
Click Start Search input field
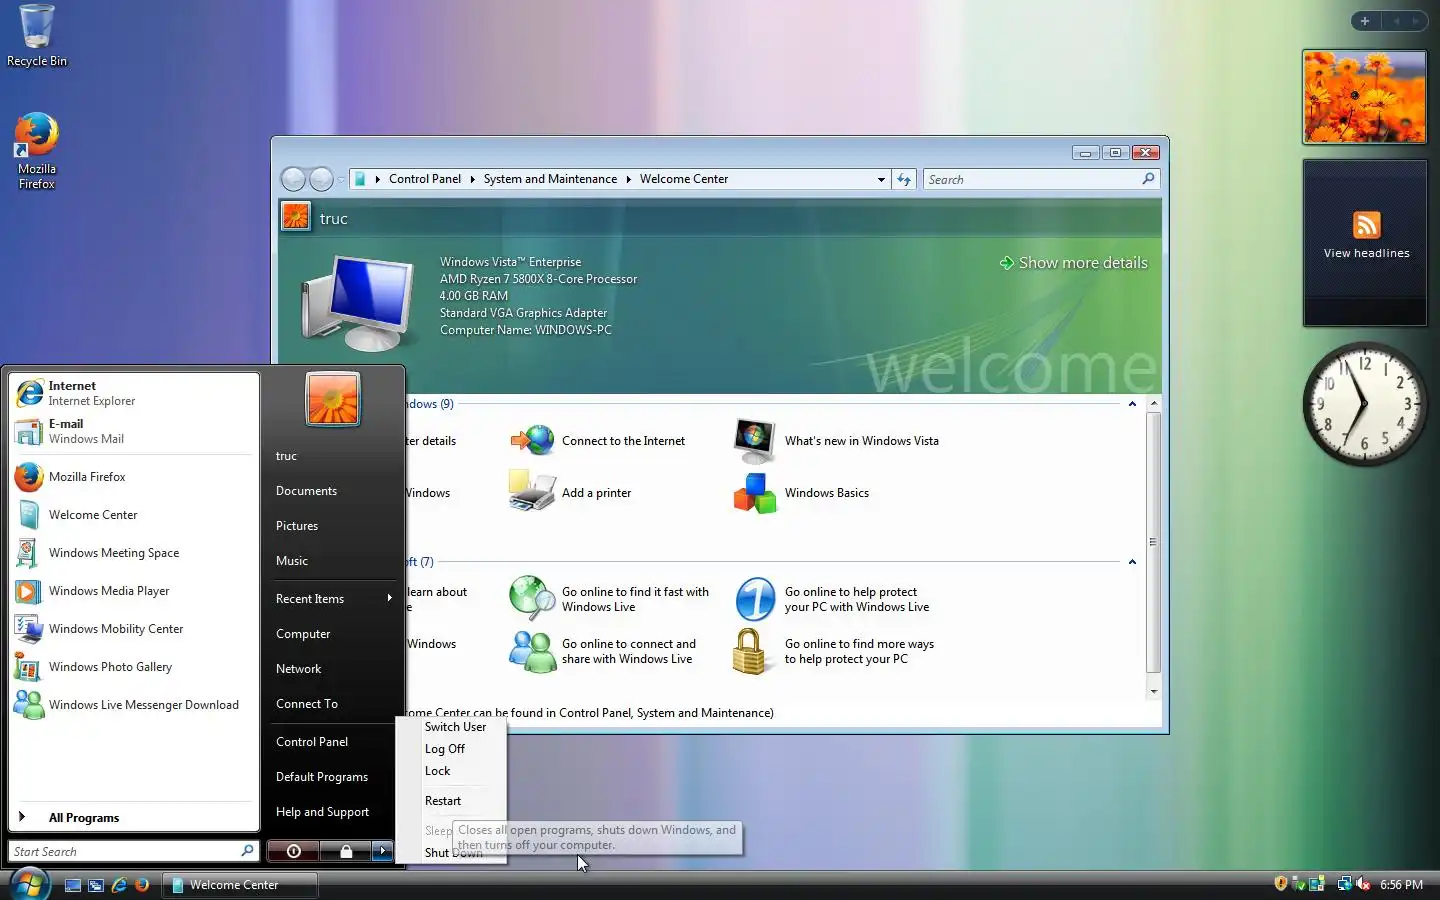click(134, 851)
